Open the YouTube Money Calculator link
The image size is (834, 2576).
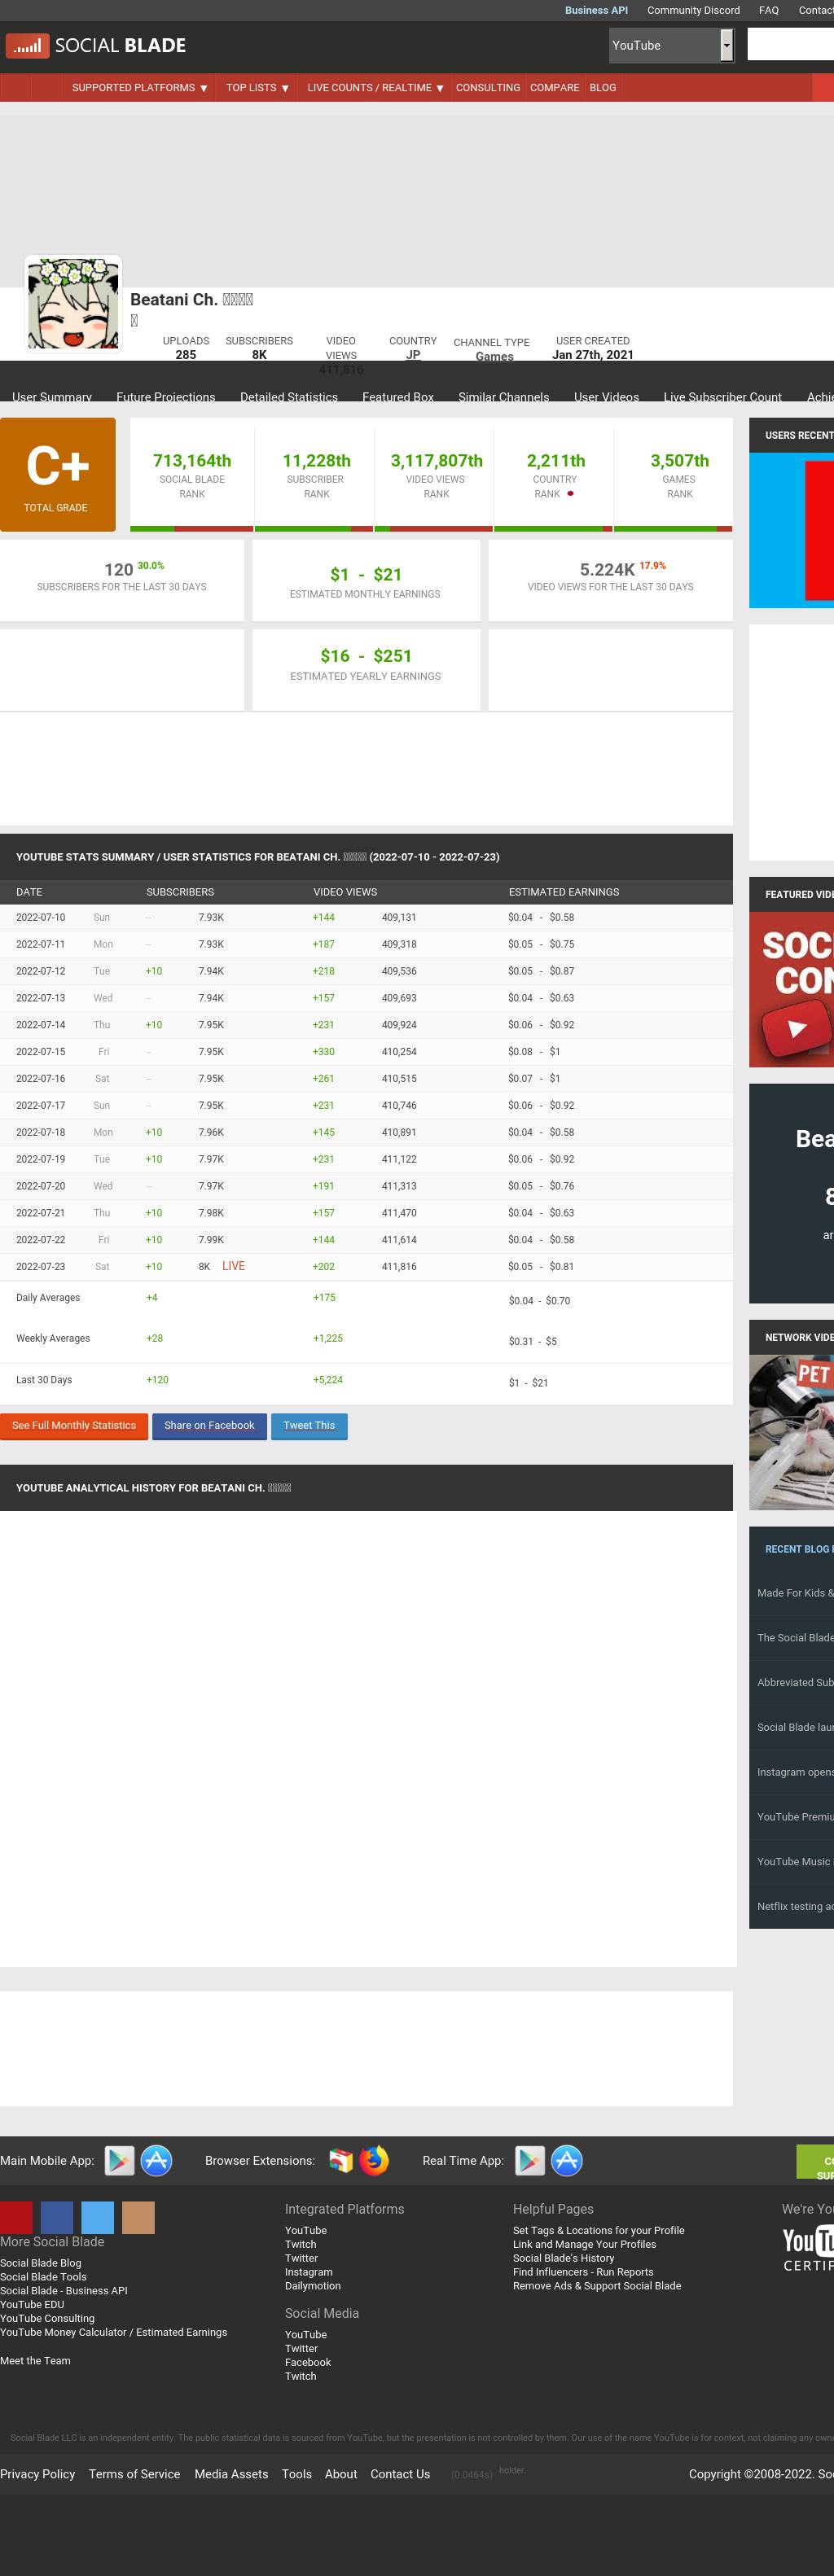(x=113, y=2332)
